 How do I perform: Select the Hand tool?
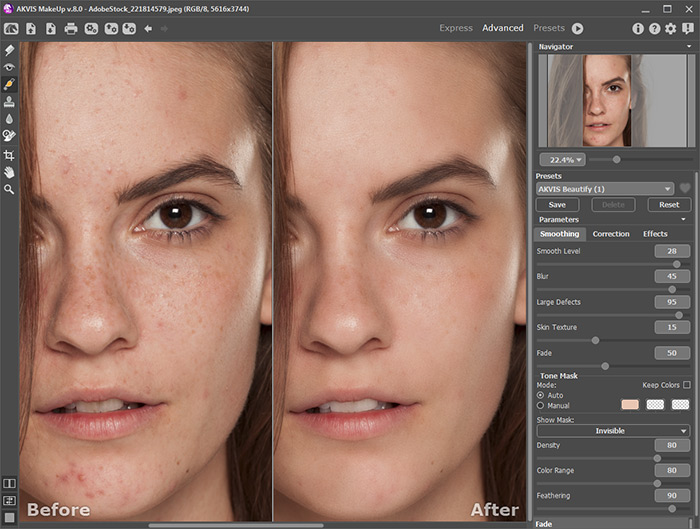click(x=9, y=172)
